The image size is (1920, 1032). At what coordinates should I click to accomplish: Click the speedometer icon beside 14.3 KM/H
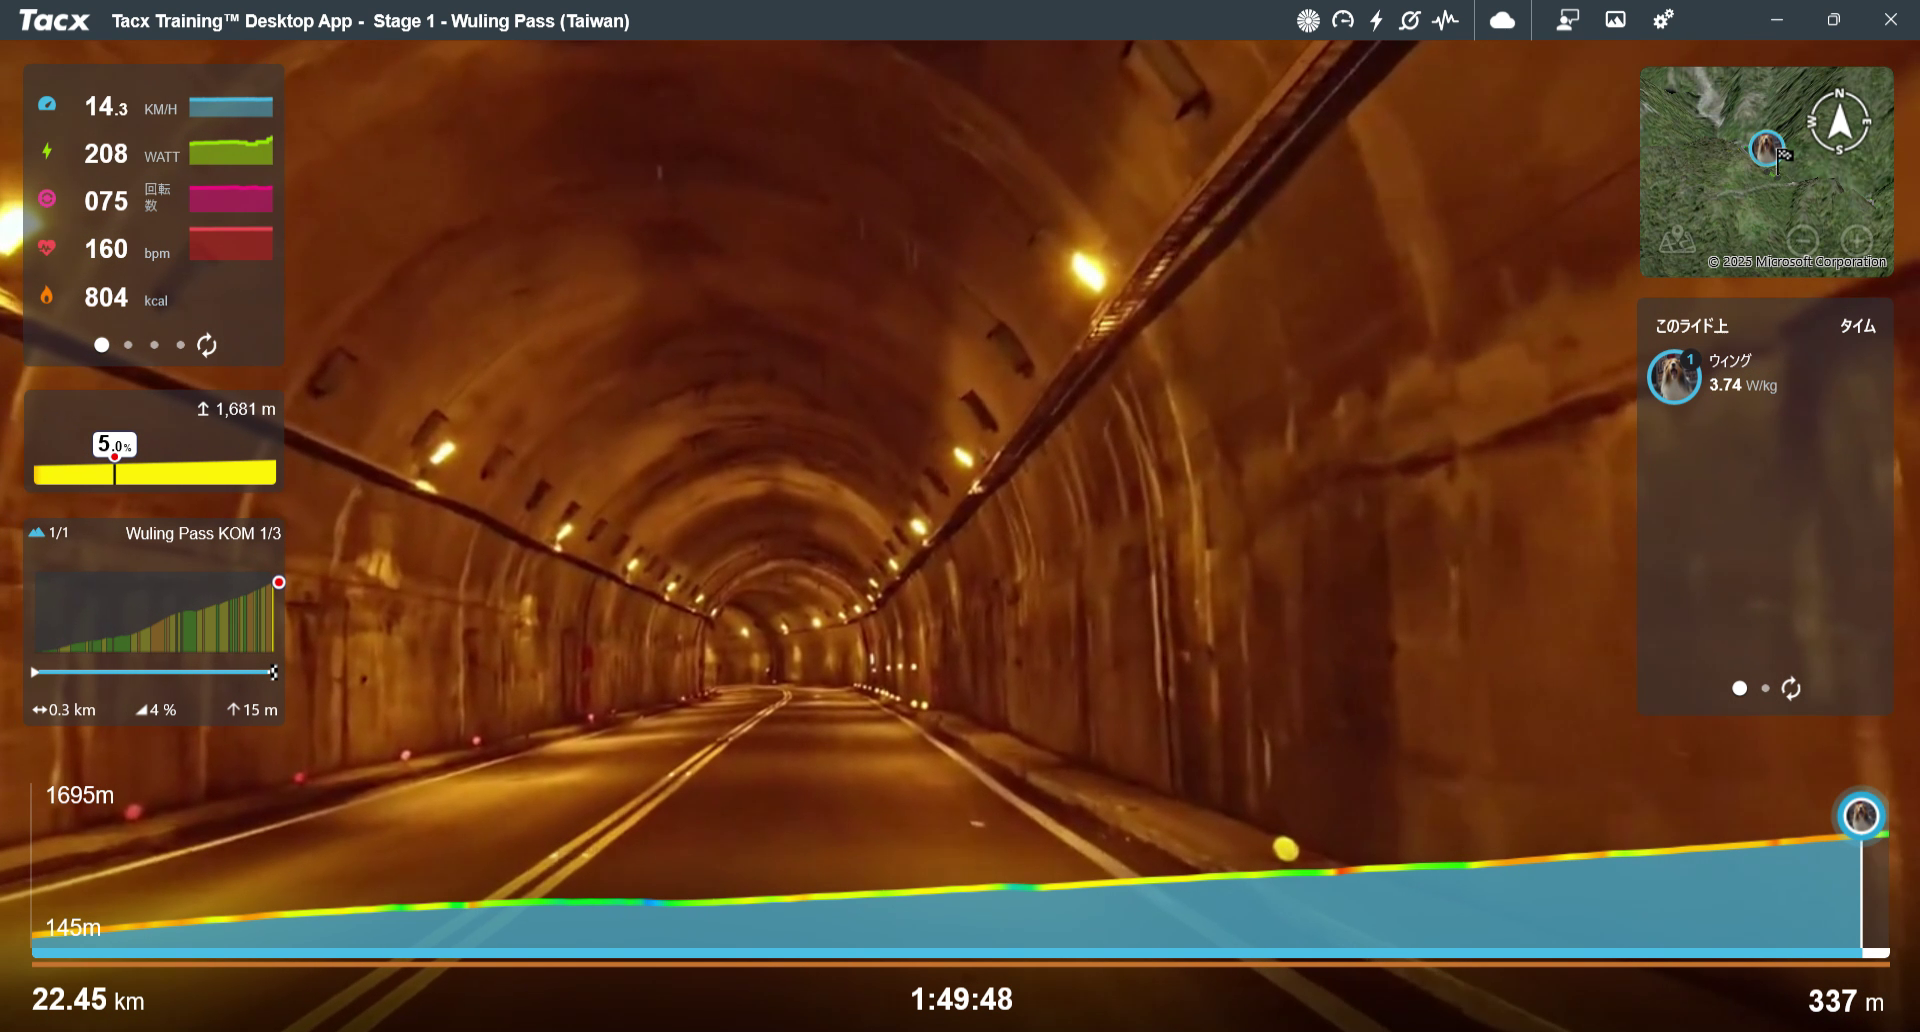pyautogui.click(x=47, y=104)
